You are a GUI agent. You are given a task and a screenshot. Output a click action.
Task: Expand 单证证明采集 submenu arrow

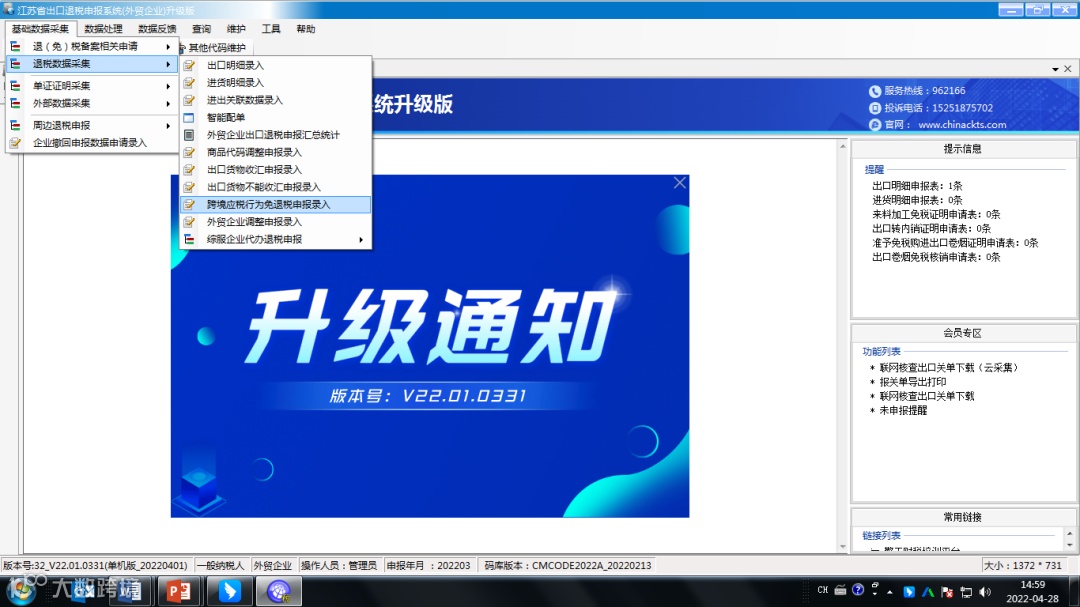(168, 86)
